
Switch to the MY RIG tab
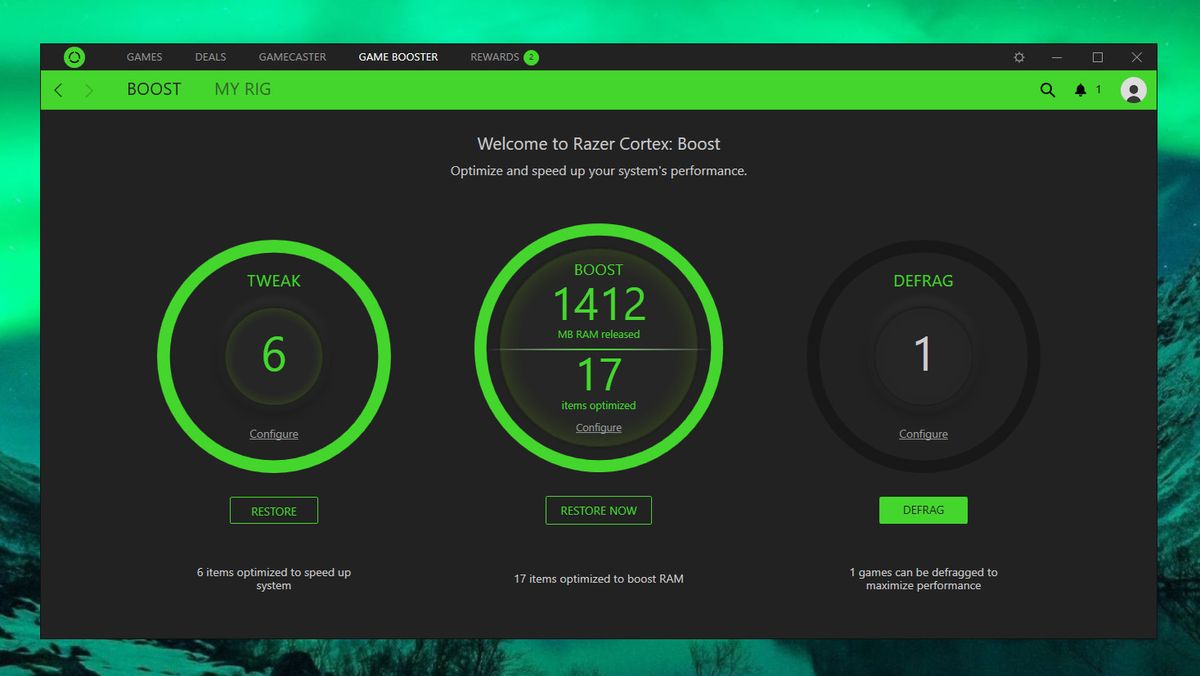tap(242, 89)
